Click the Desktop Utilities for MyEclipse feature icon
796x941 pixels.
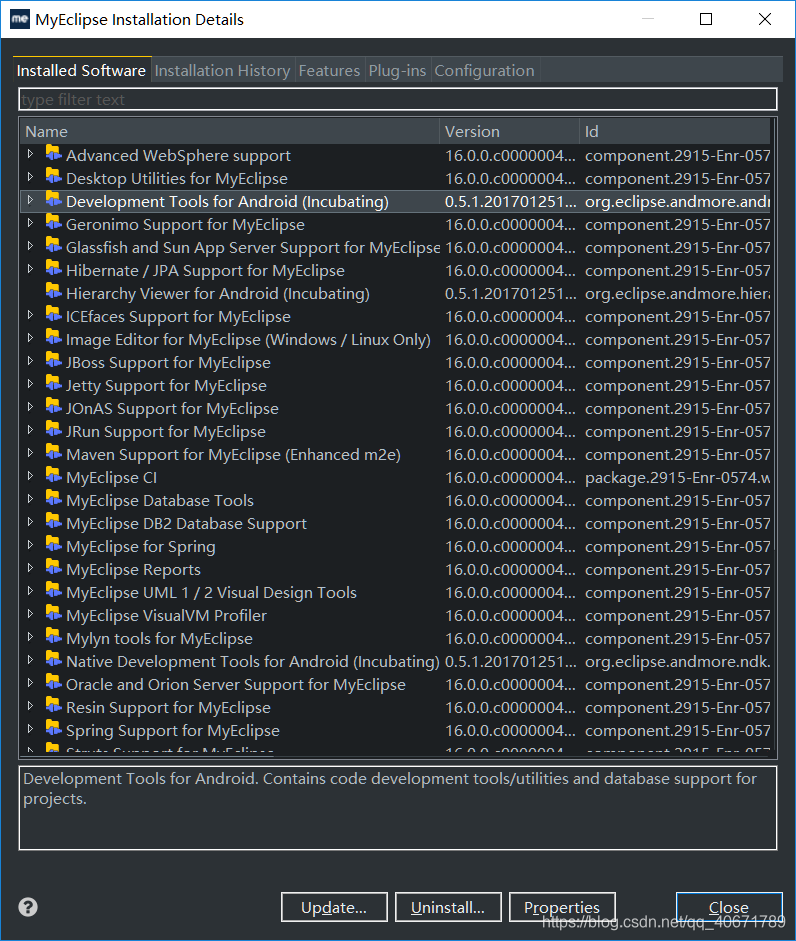[53, 177]
